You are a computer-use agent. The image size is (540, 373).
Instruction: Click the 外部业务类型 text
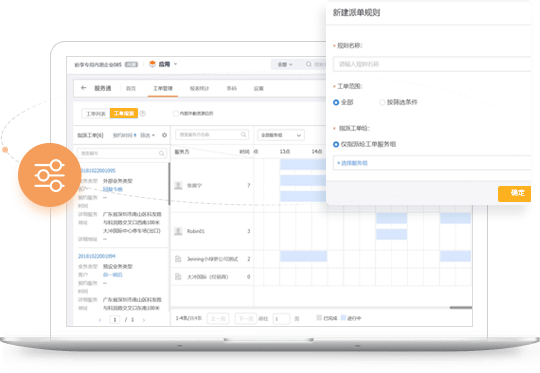pos(118,181)
